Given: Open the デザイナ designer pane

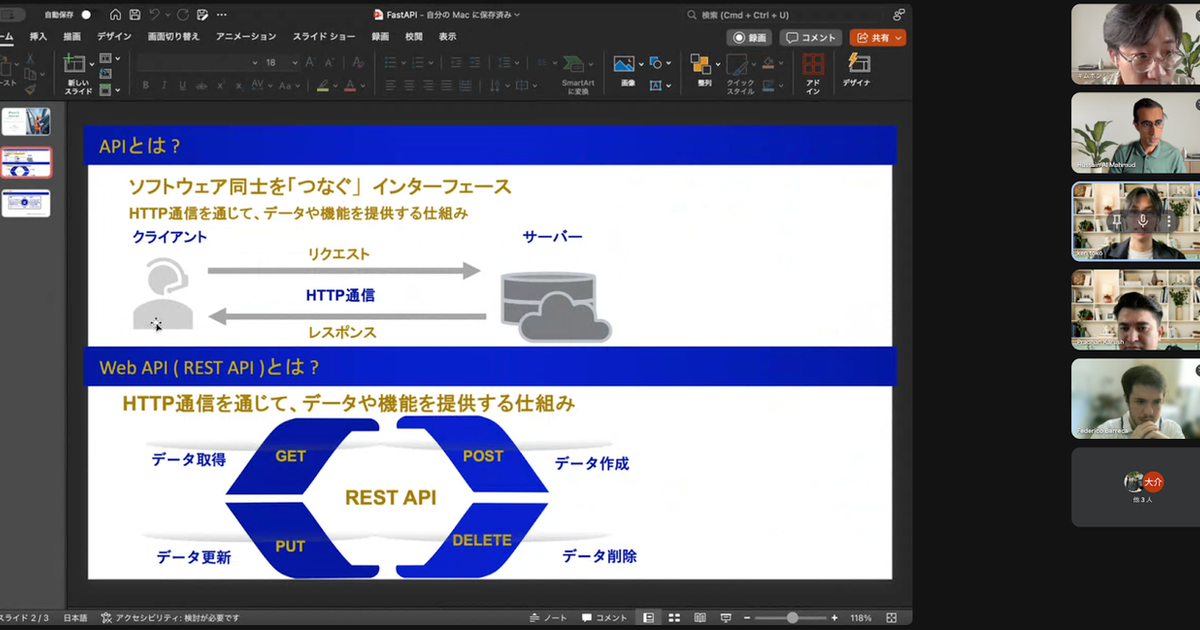Looking at the screenshot, I should (857, 70).
